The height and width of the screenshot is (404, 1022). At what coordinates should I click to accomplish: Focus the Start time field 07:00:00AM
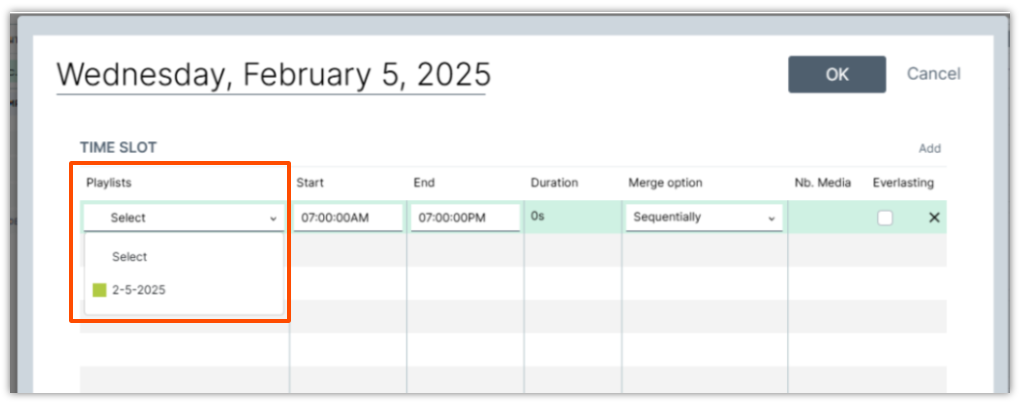coord(347,218)
